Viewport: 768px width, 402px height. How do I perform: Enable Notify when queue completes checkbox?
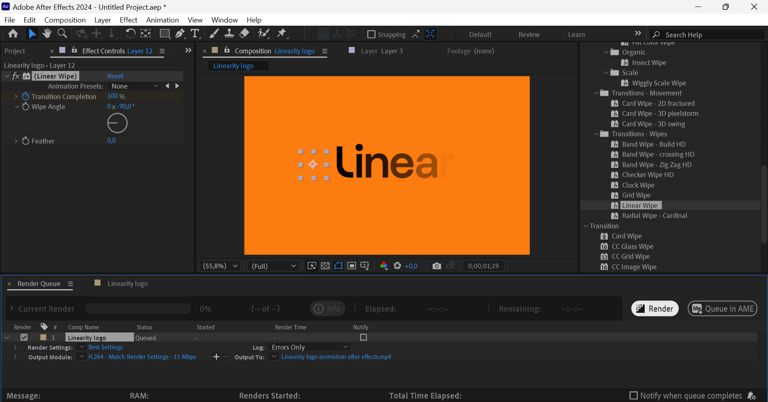coord(633,395)
